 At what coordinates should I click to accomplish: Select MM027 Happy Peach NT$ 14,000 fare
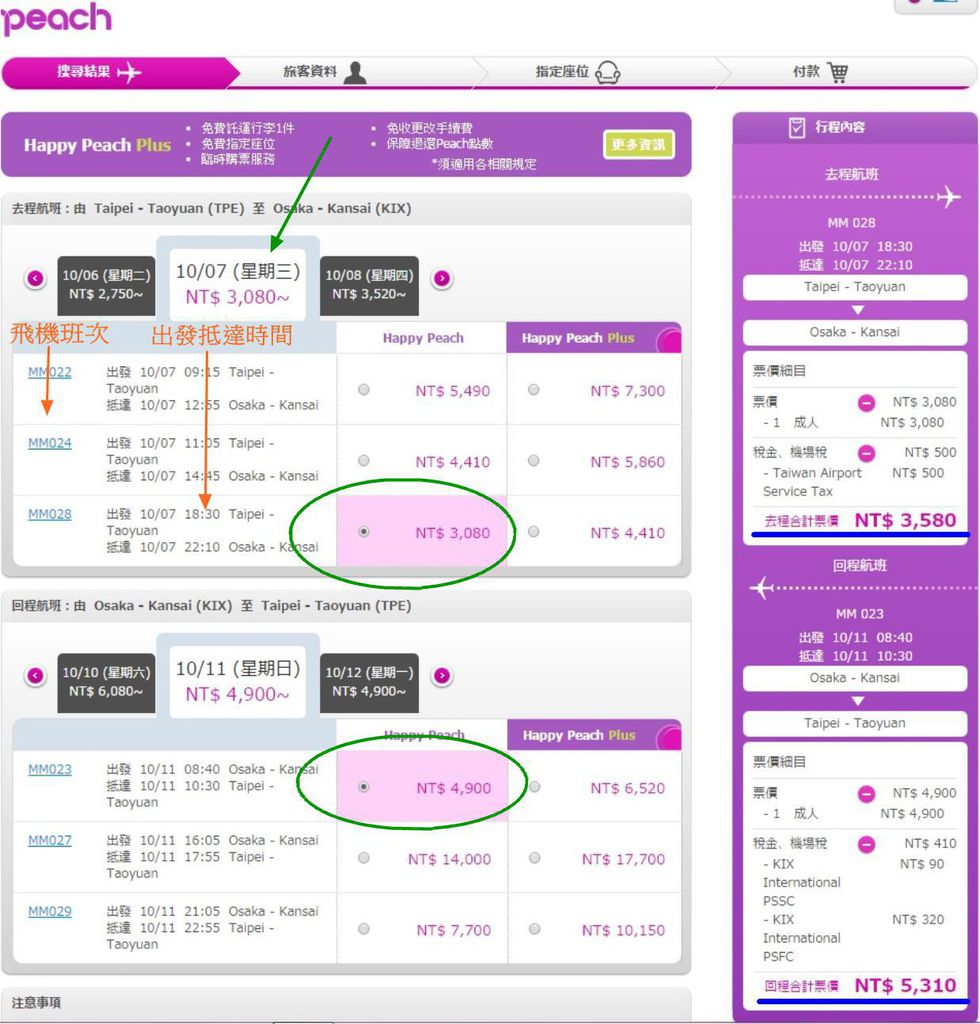point(364,858)
